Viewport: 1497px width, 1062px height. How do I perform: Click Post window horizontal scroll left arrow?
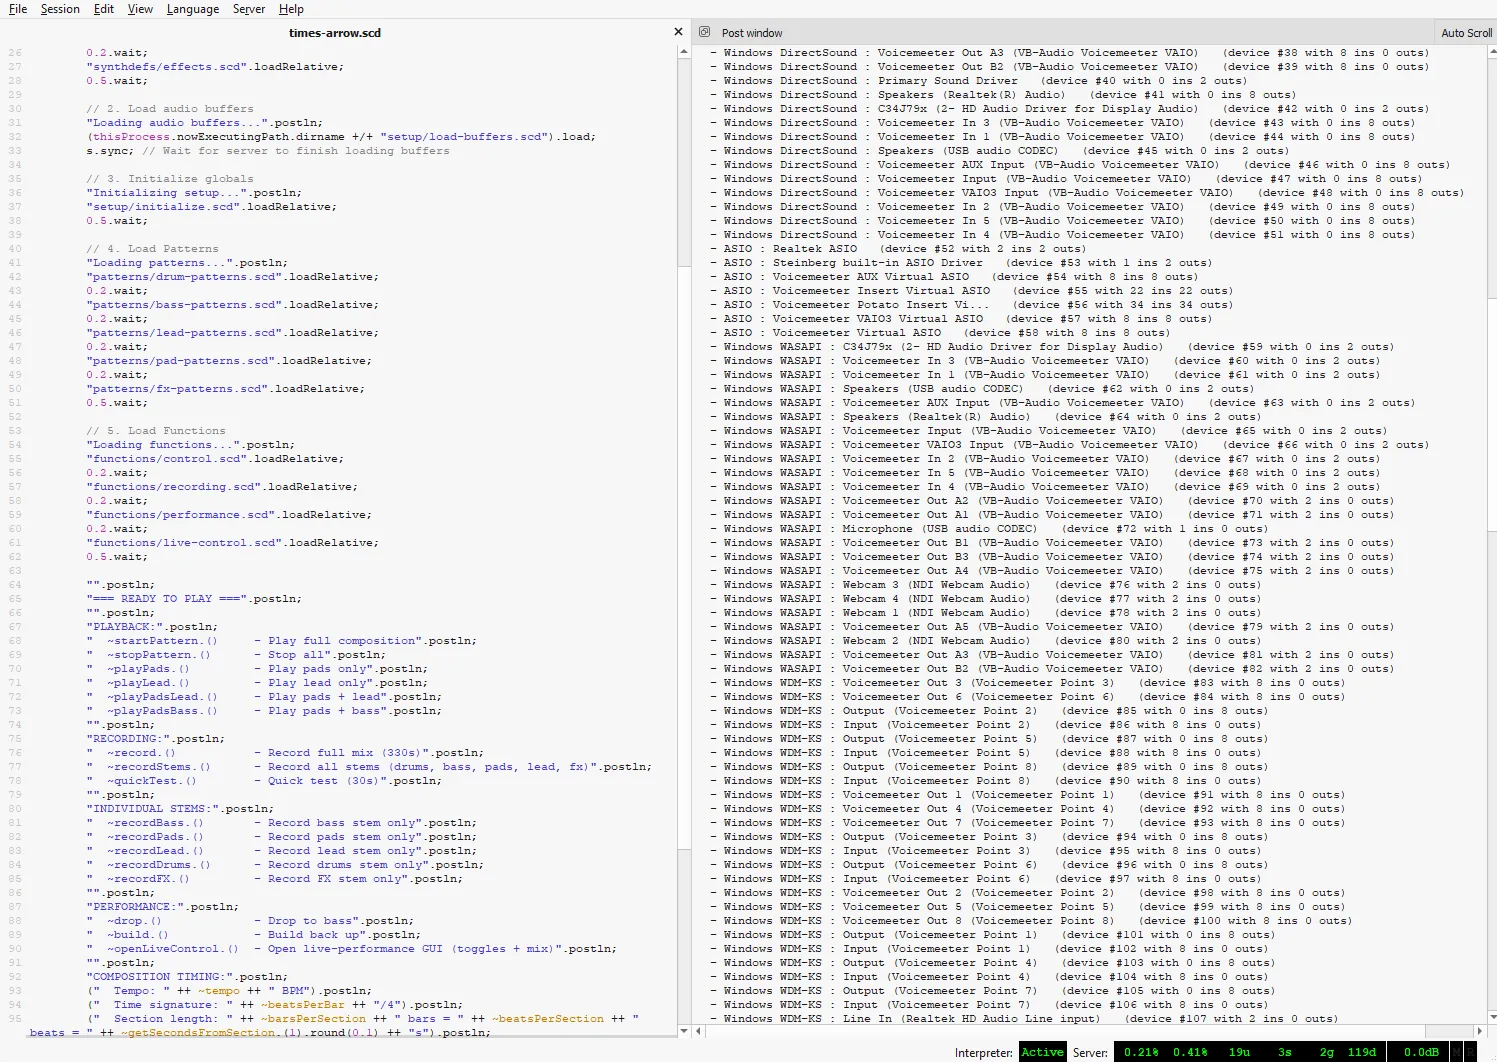pyautogui.click(x=697, y=1031)
